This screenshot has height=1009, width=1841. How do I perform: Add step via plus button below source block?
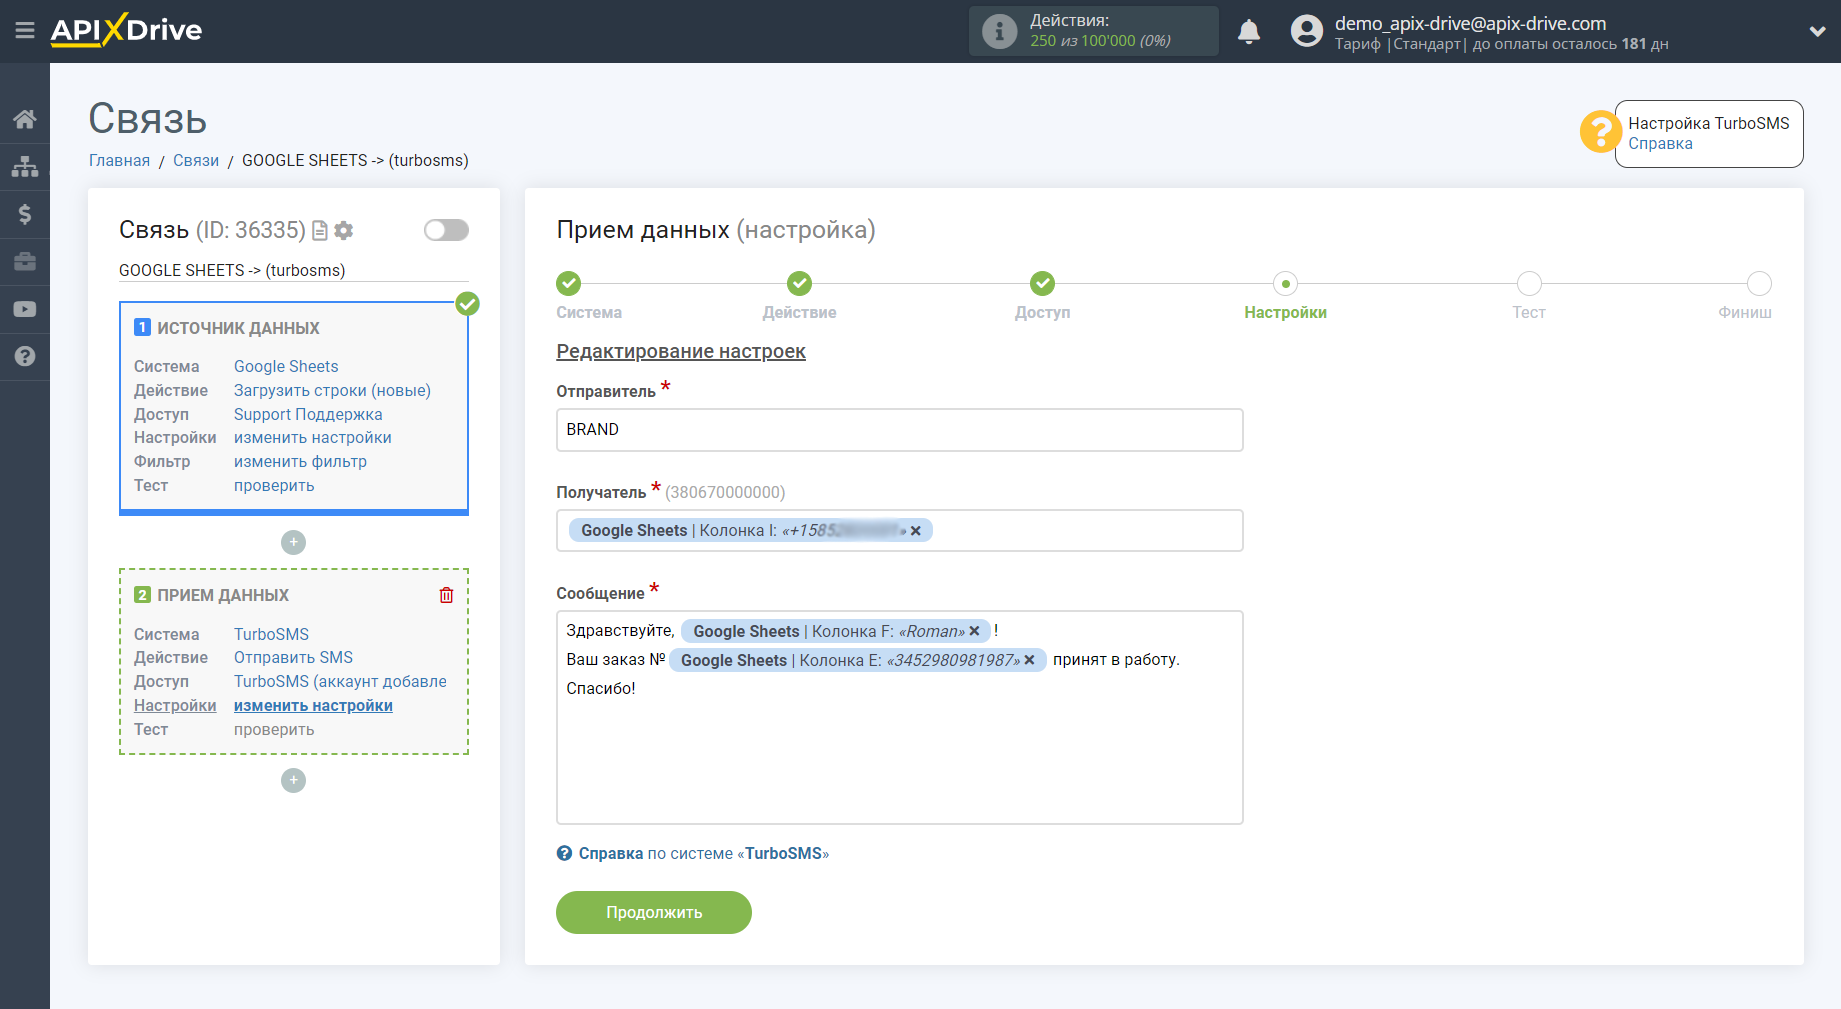coord(293,542)
